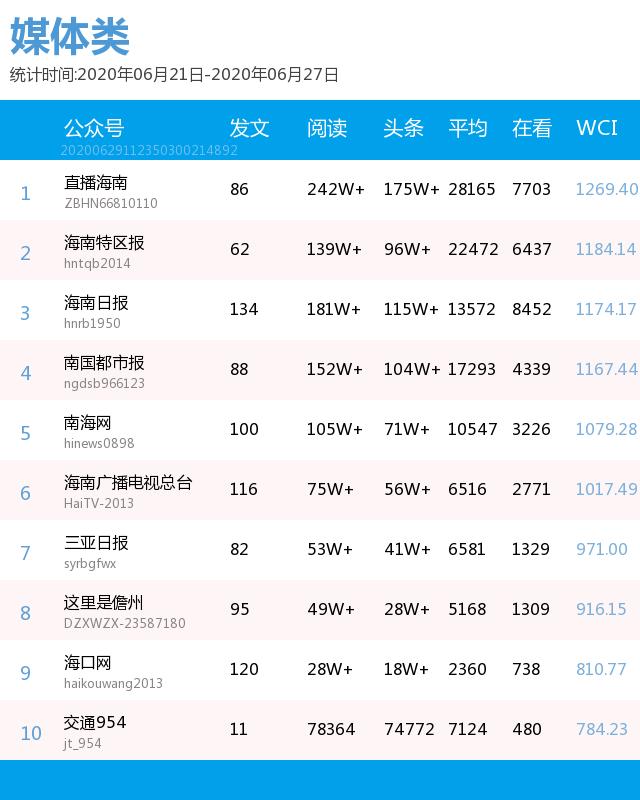
Task: Click headline count 74772
Action: click(409, 729)
